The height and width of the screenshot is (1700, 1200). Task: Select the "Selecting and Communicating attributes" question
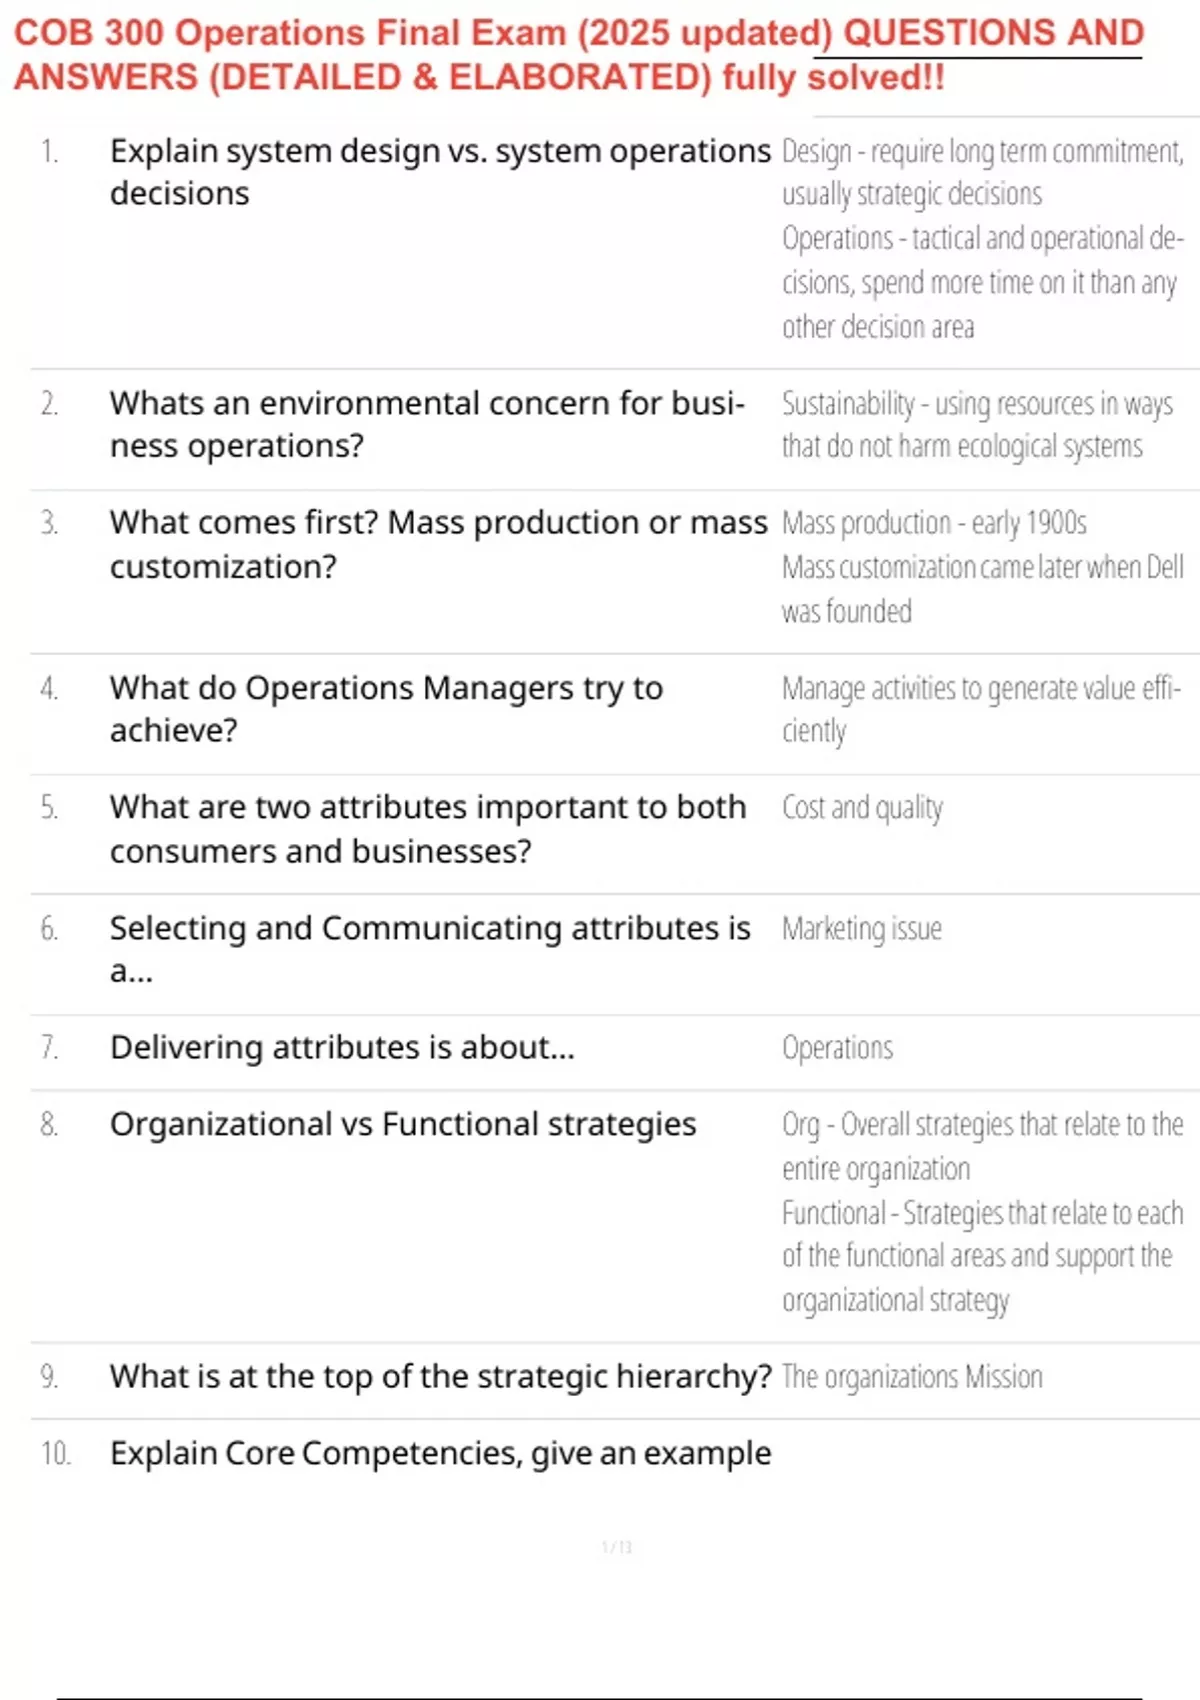430,948
